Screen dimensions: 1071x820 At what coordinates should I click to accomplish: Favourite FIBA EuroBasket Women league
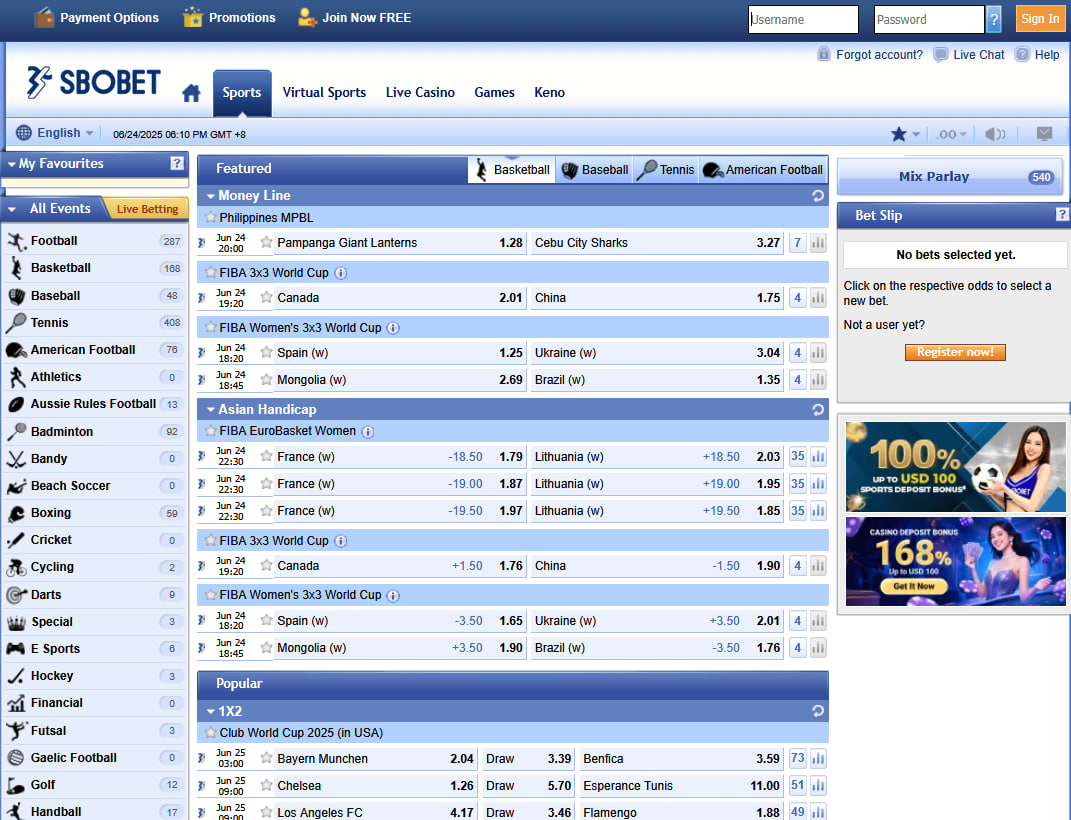tap(210, 432)
